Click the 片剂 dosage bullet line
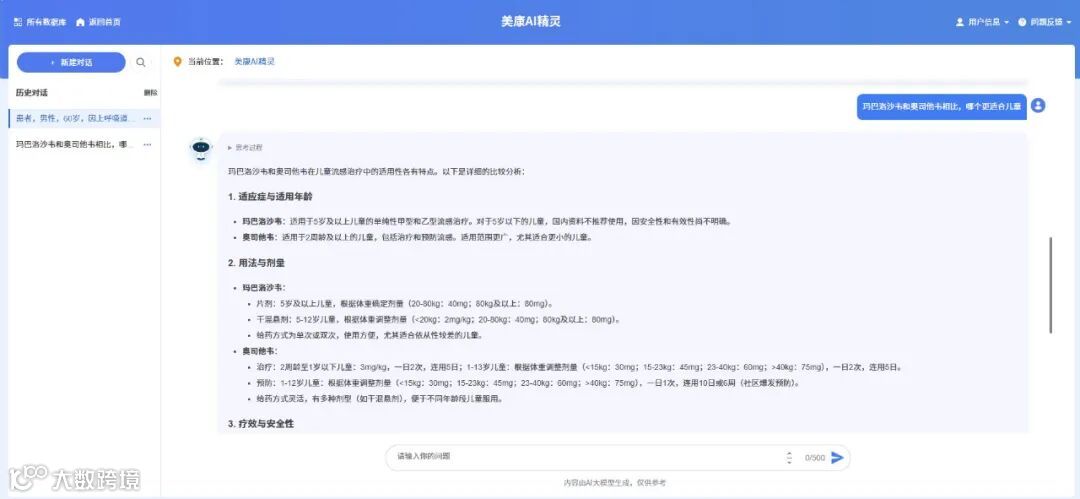Screen dimensions: 1080x499 pyautogui.click(x=405, y=303)
